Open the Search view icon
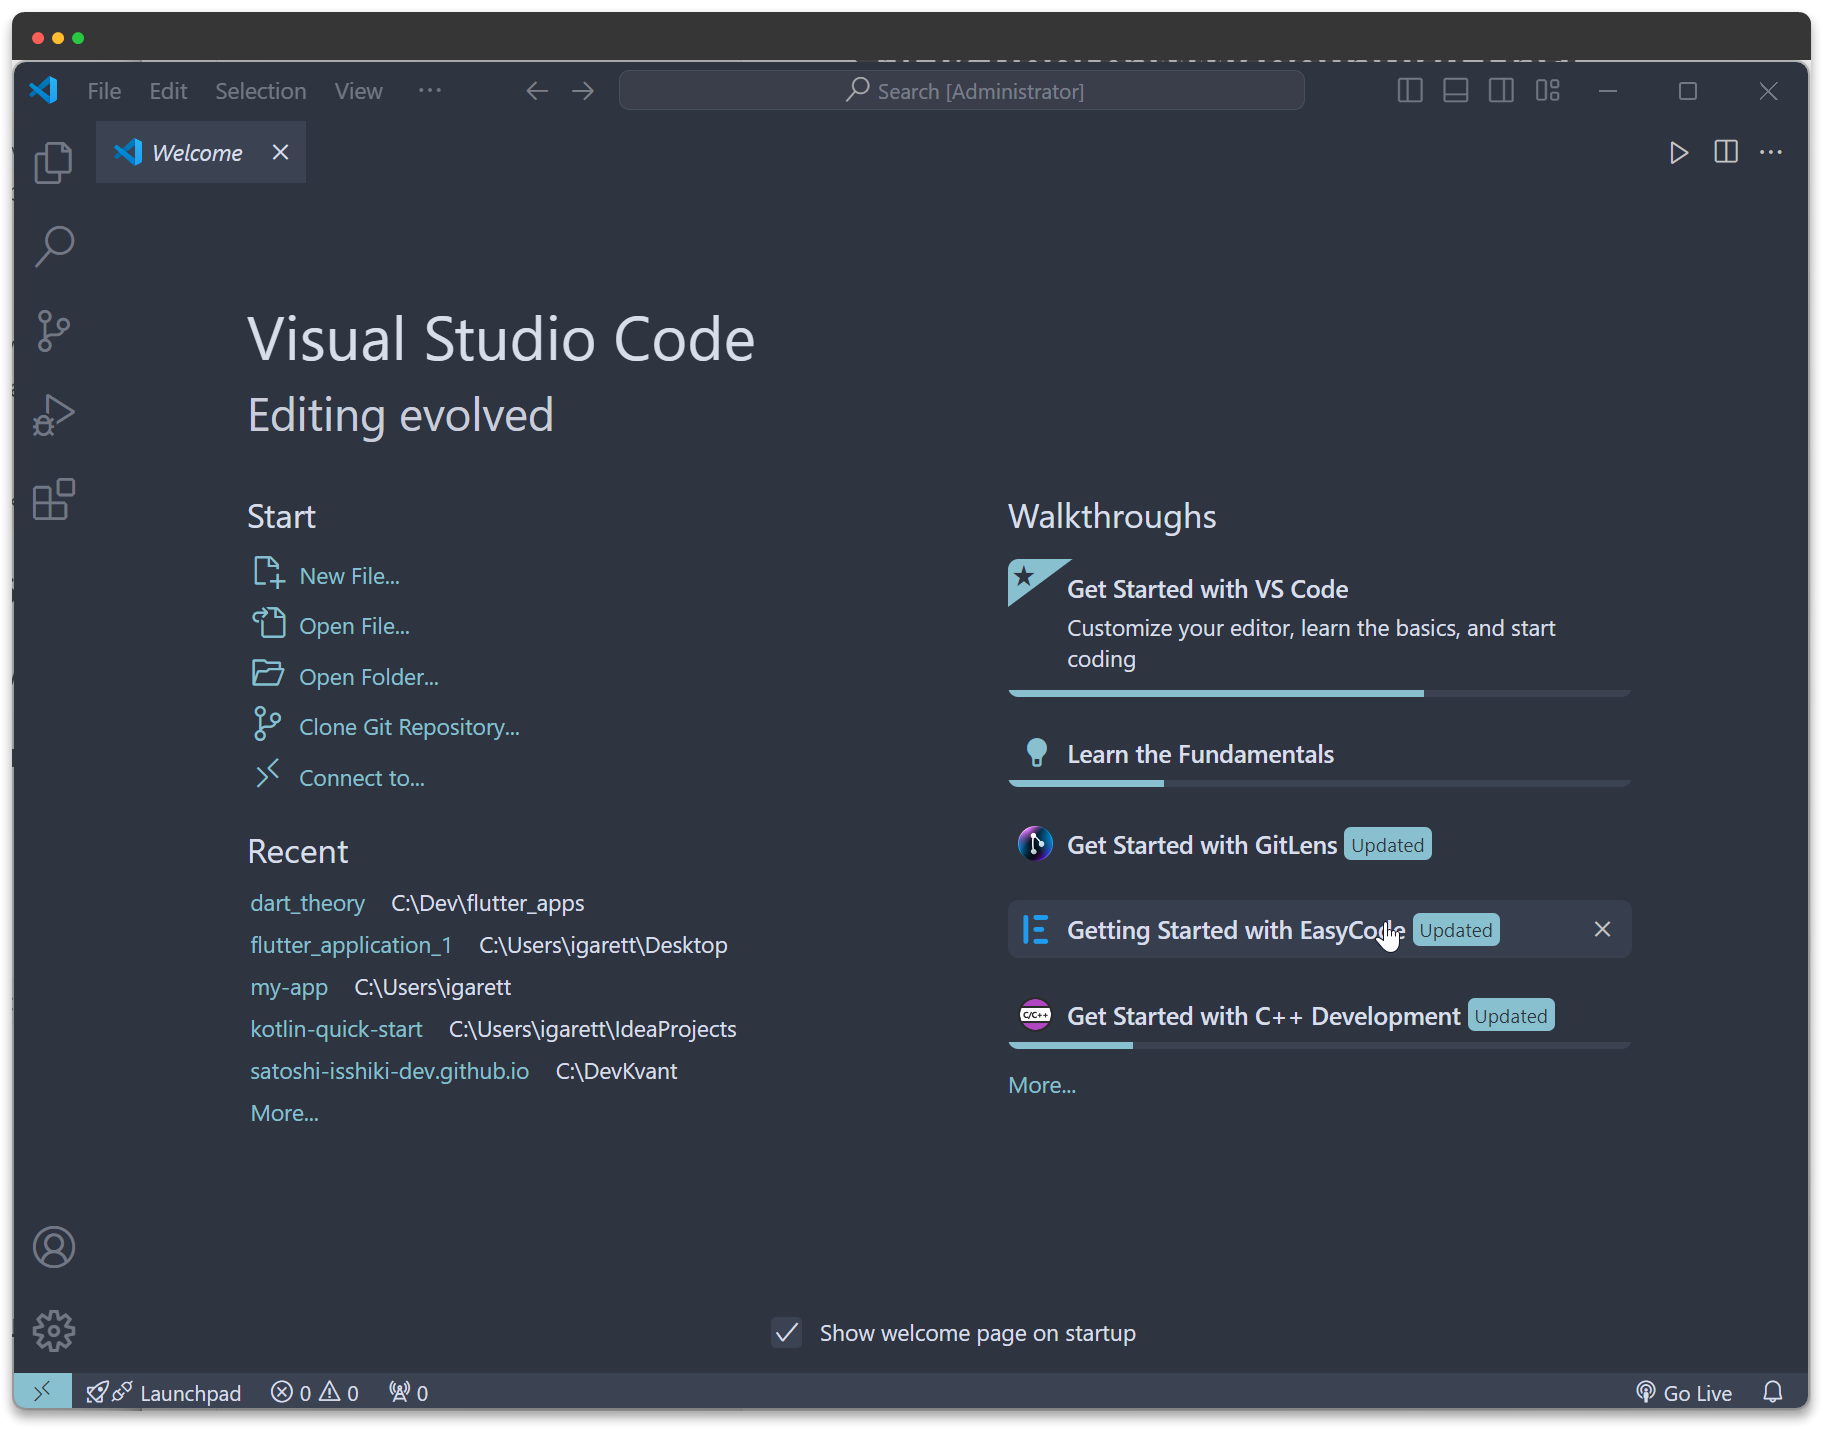Viewport: 1823px width, 1429px height. pos(53,246)
